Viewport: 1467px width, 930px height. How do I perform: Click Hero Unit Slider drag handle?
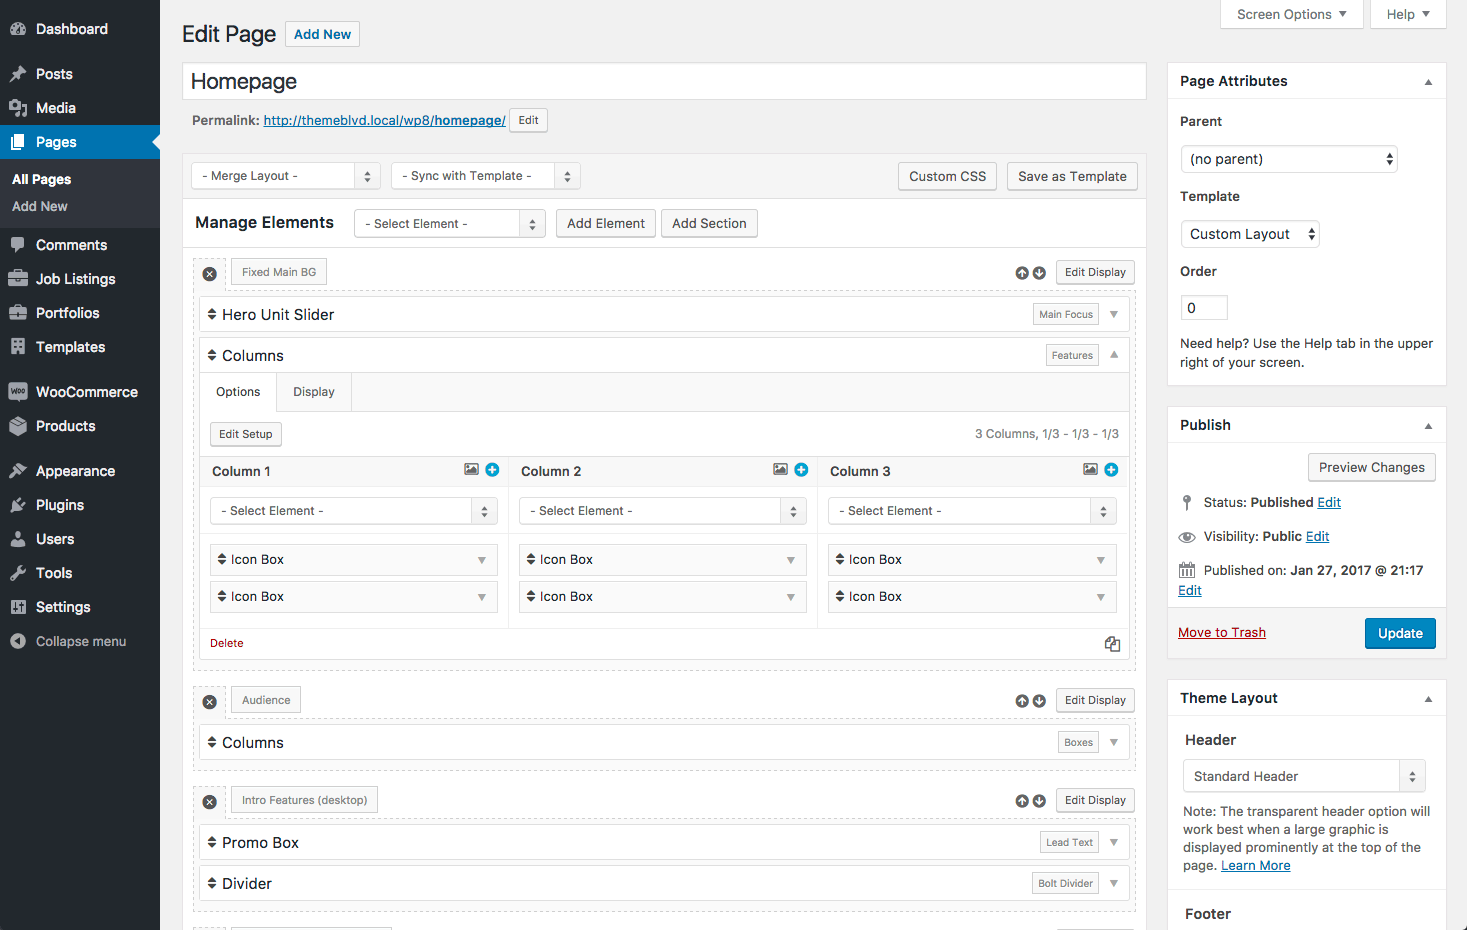pyautogui.click(x=212, y=314)
